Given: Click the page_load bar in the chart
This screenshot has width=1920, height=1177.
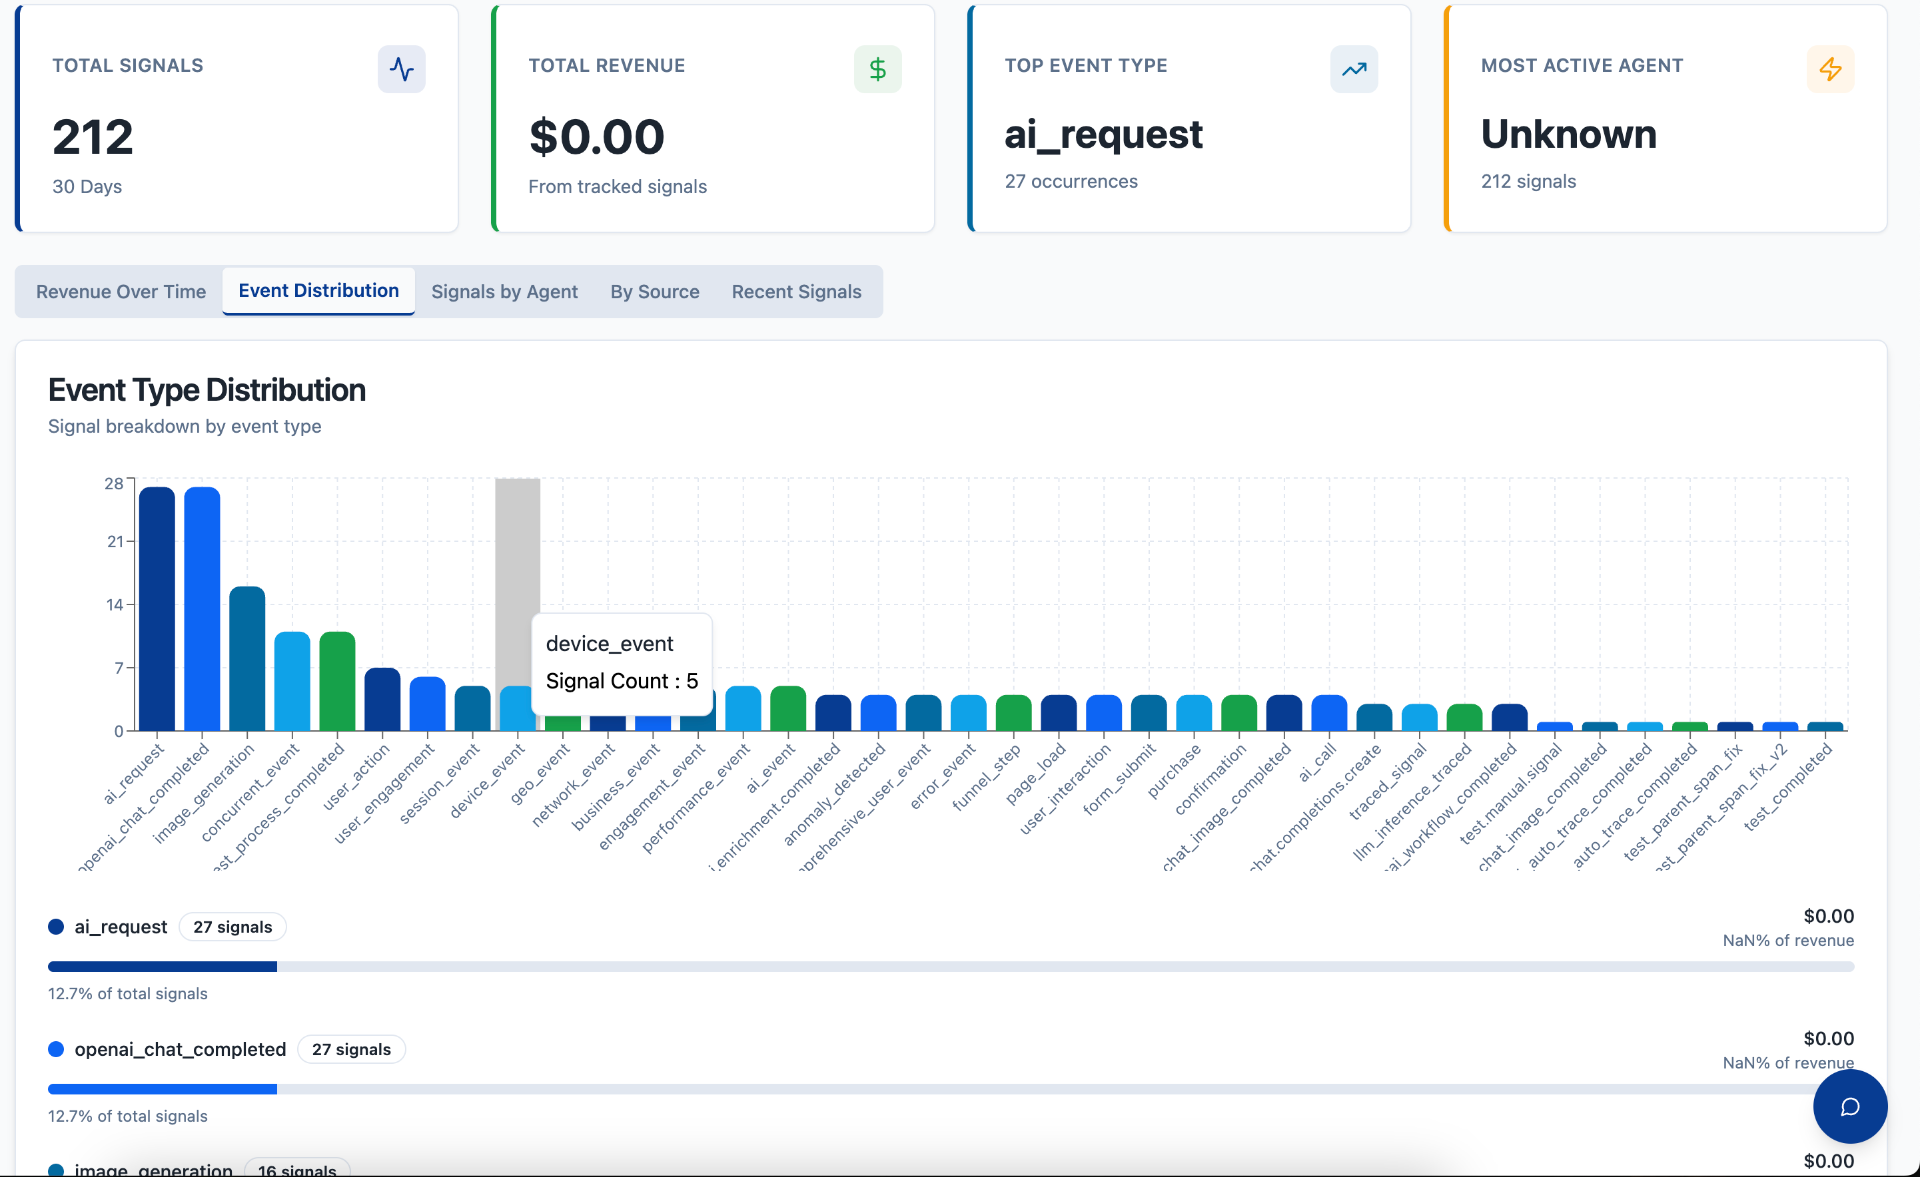Looking at the screenshot, I should [1058, 713].
